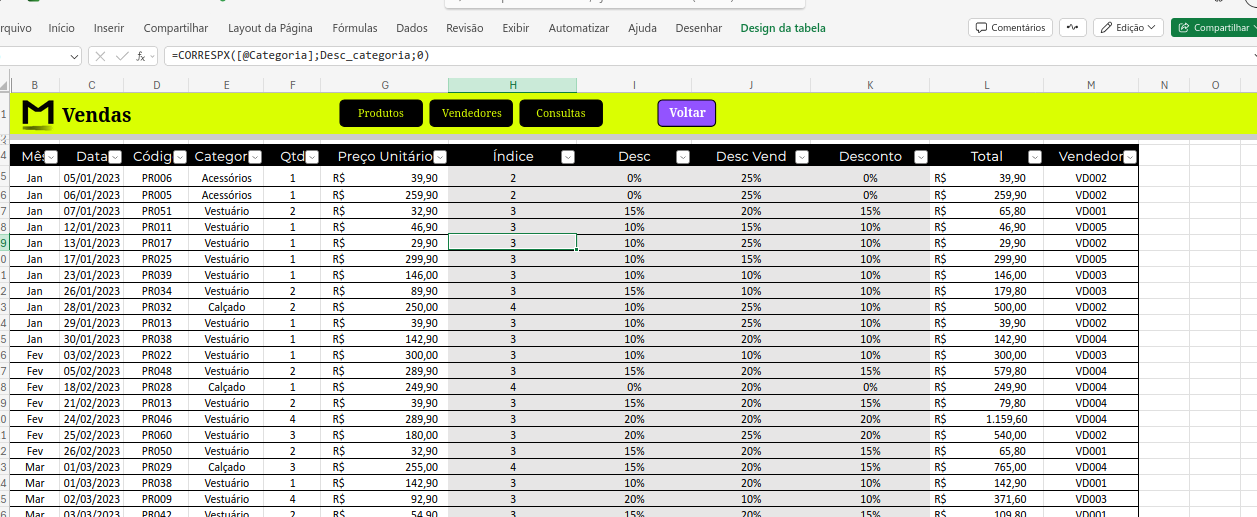Select the active Índice cell in PR017 row
This screenshot has width=1257, height=517.
pos(512,243)
